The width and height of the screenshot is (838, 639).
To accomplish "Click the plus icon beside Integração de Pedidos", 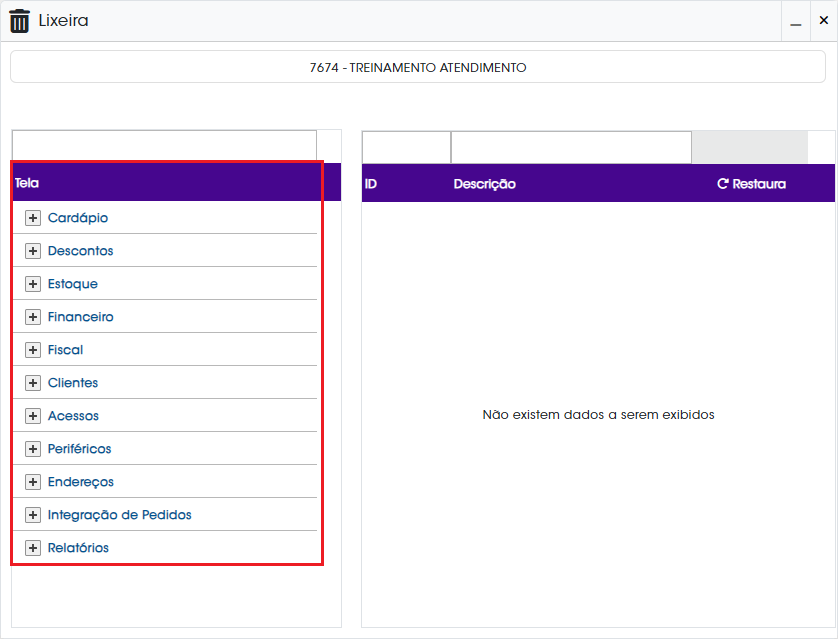I will tap(33, 515).
